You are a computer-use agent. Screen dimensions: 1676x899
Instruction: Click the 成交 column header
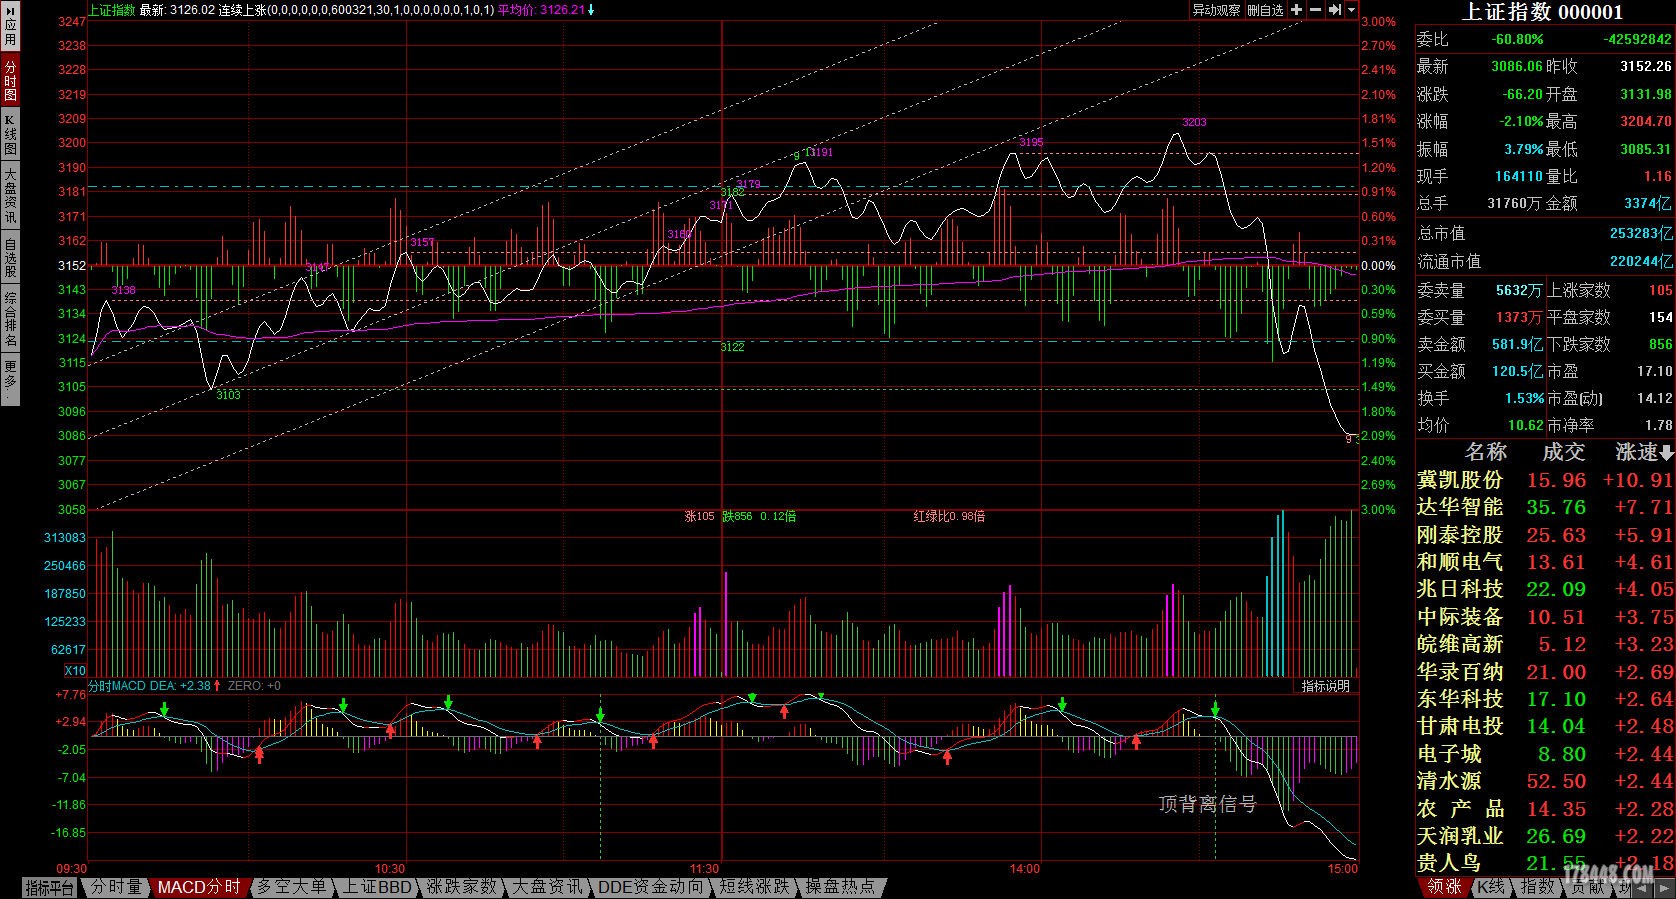tap(1563, 453)
